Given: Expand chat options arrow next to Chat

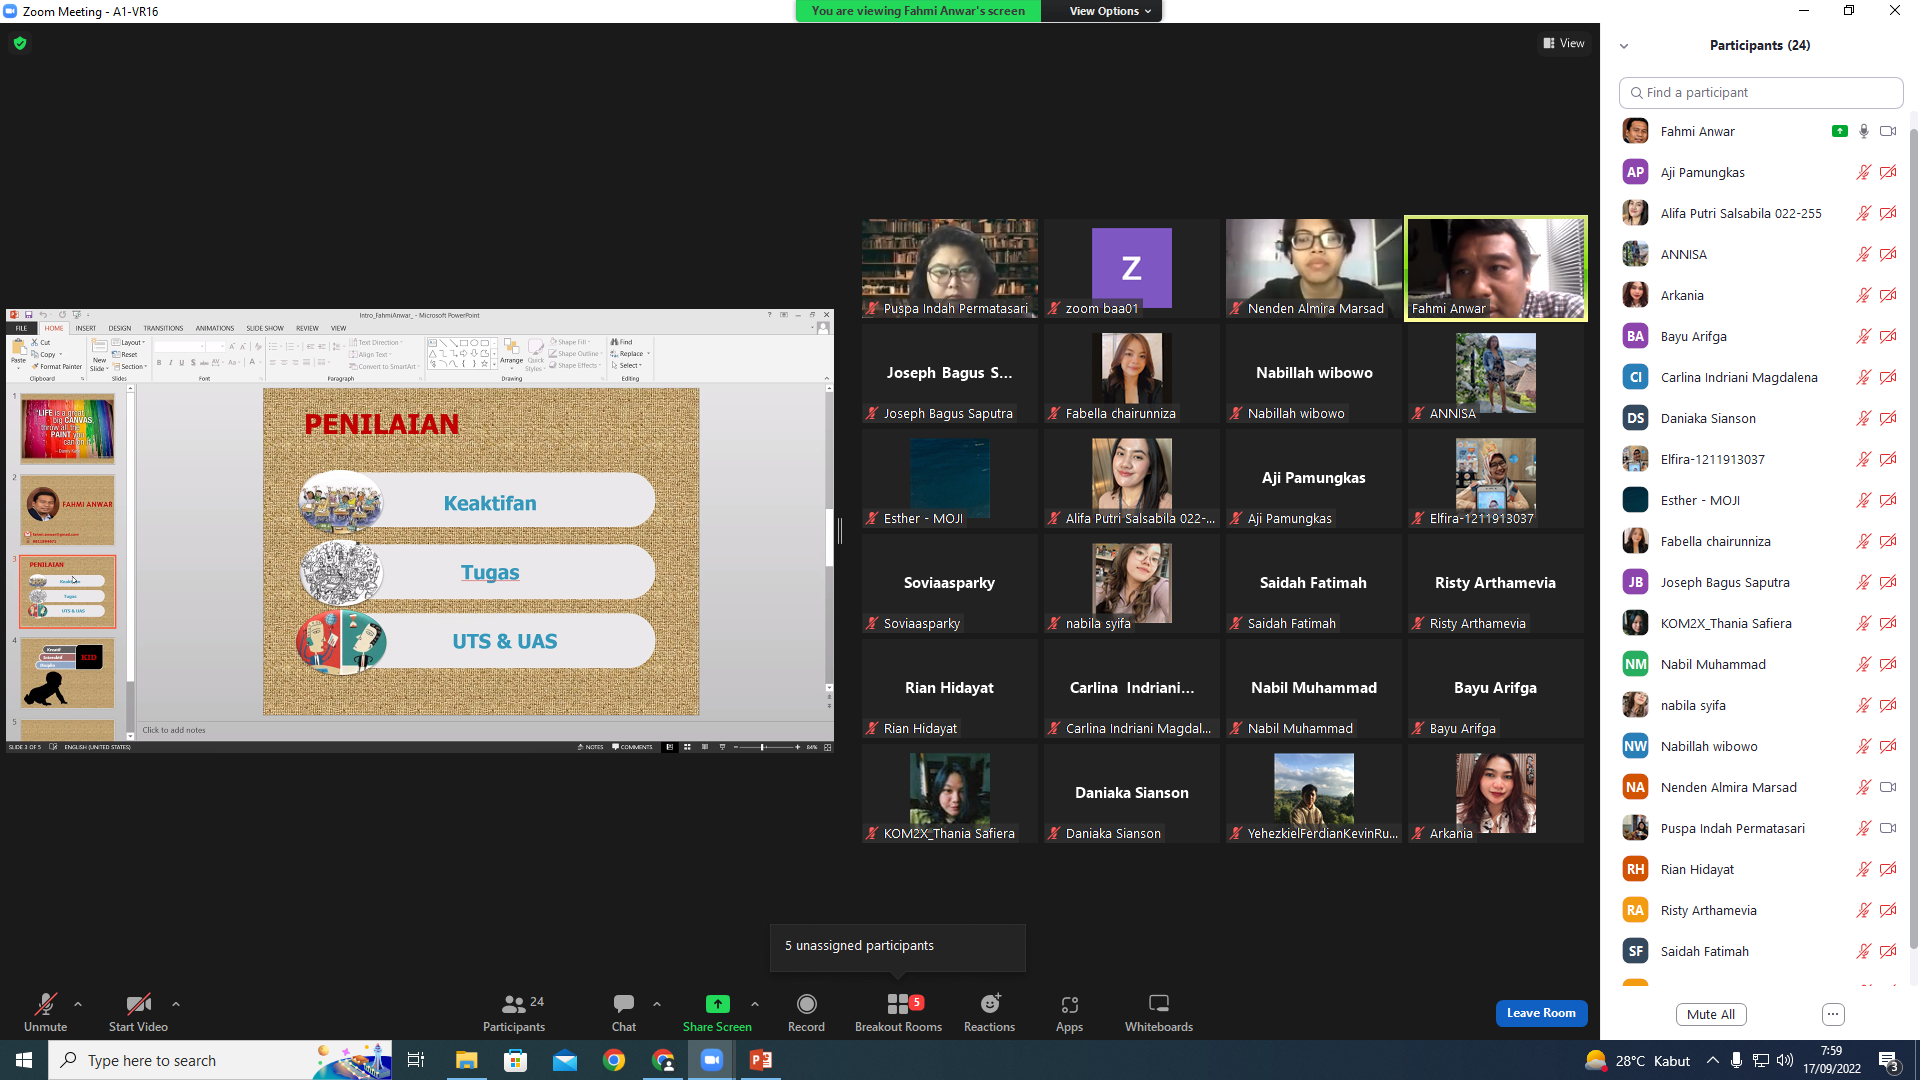Looking at the screenshot, I should [657, 1004].
